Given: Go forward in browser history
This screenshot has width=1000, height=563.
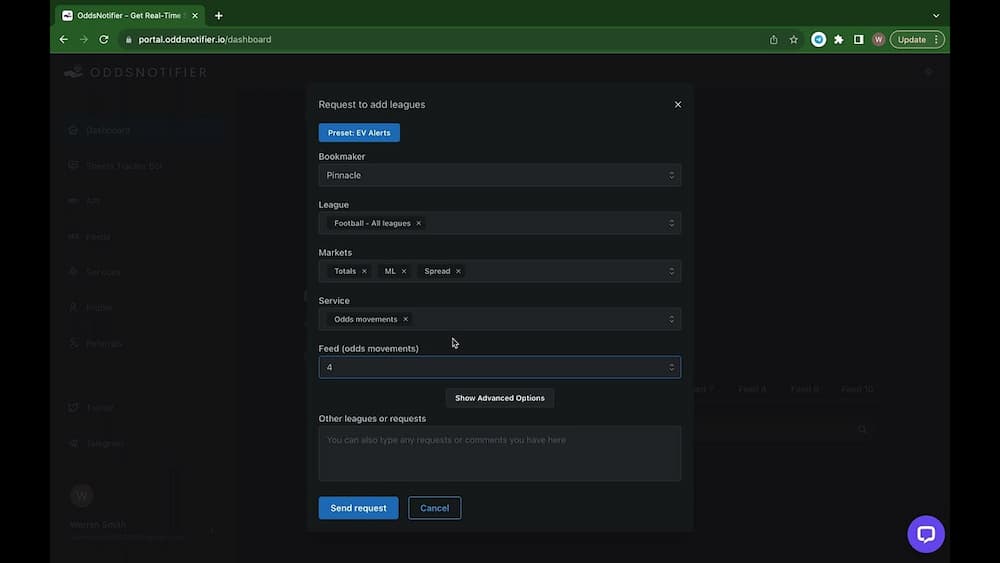Looking at the screenshot, I should (x=84, y=40).
